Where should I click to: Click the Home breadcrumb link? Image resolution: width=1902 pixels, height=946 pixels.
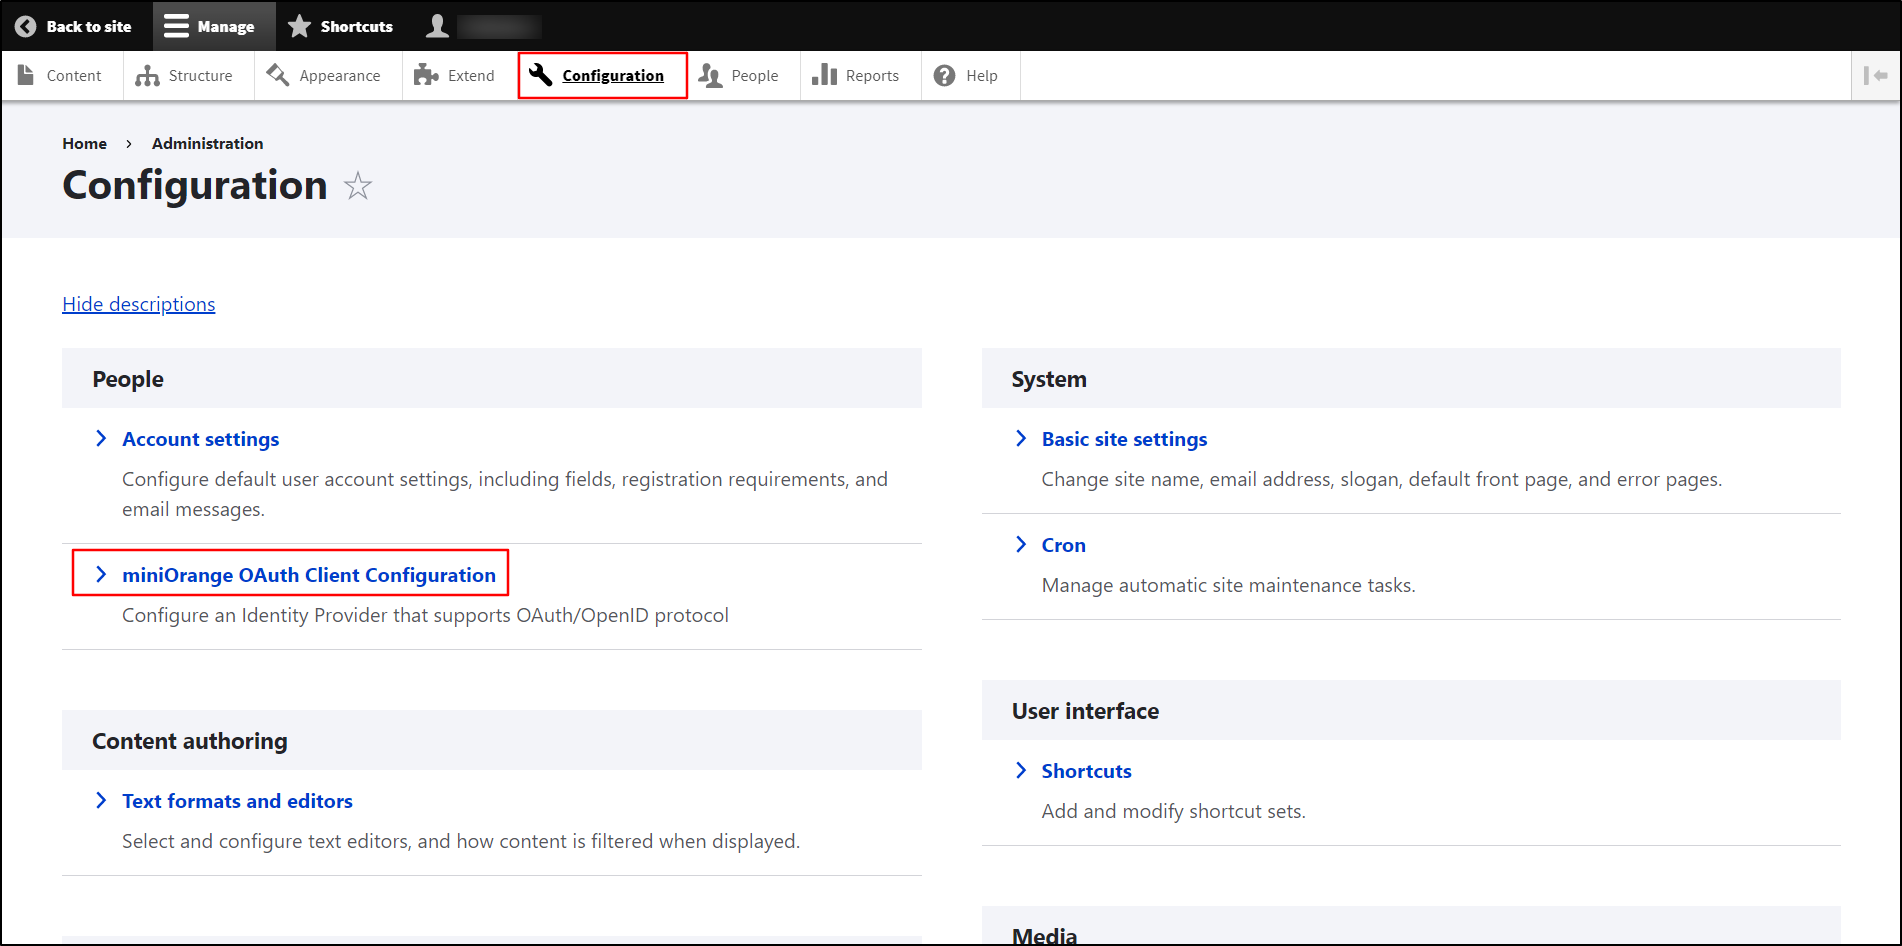(x=84, y=144)
